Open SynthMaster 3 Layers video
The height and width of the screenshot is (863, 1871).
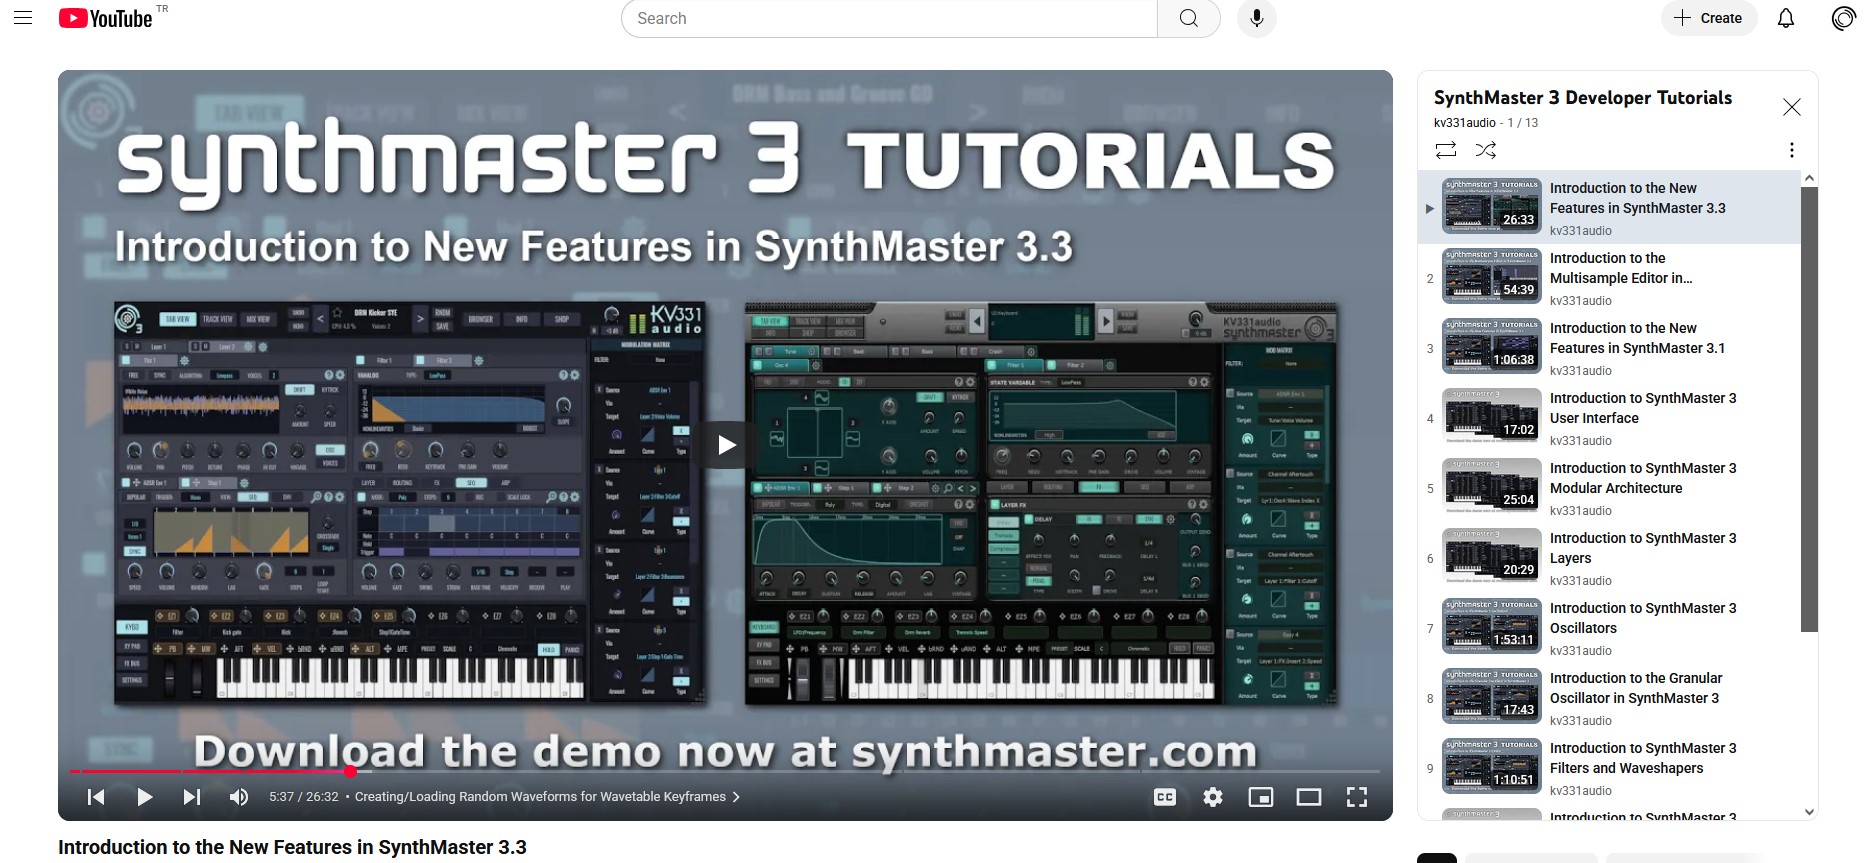pos(1643,548)
